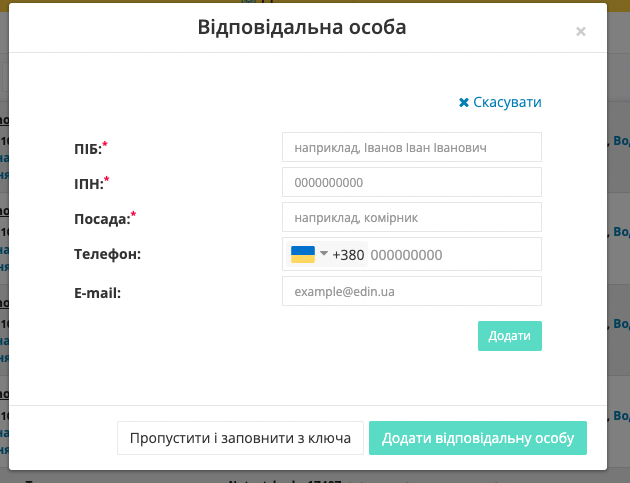
Task: Click Додати відповідальну особу button
Action: point(478,438)
